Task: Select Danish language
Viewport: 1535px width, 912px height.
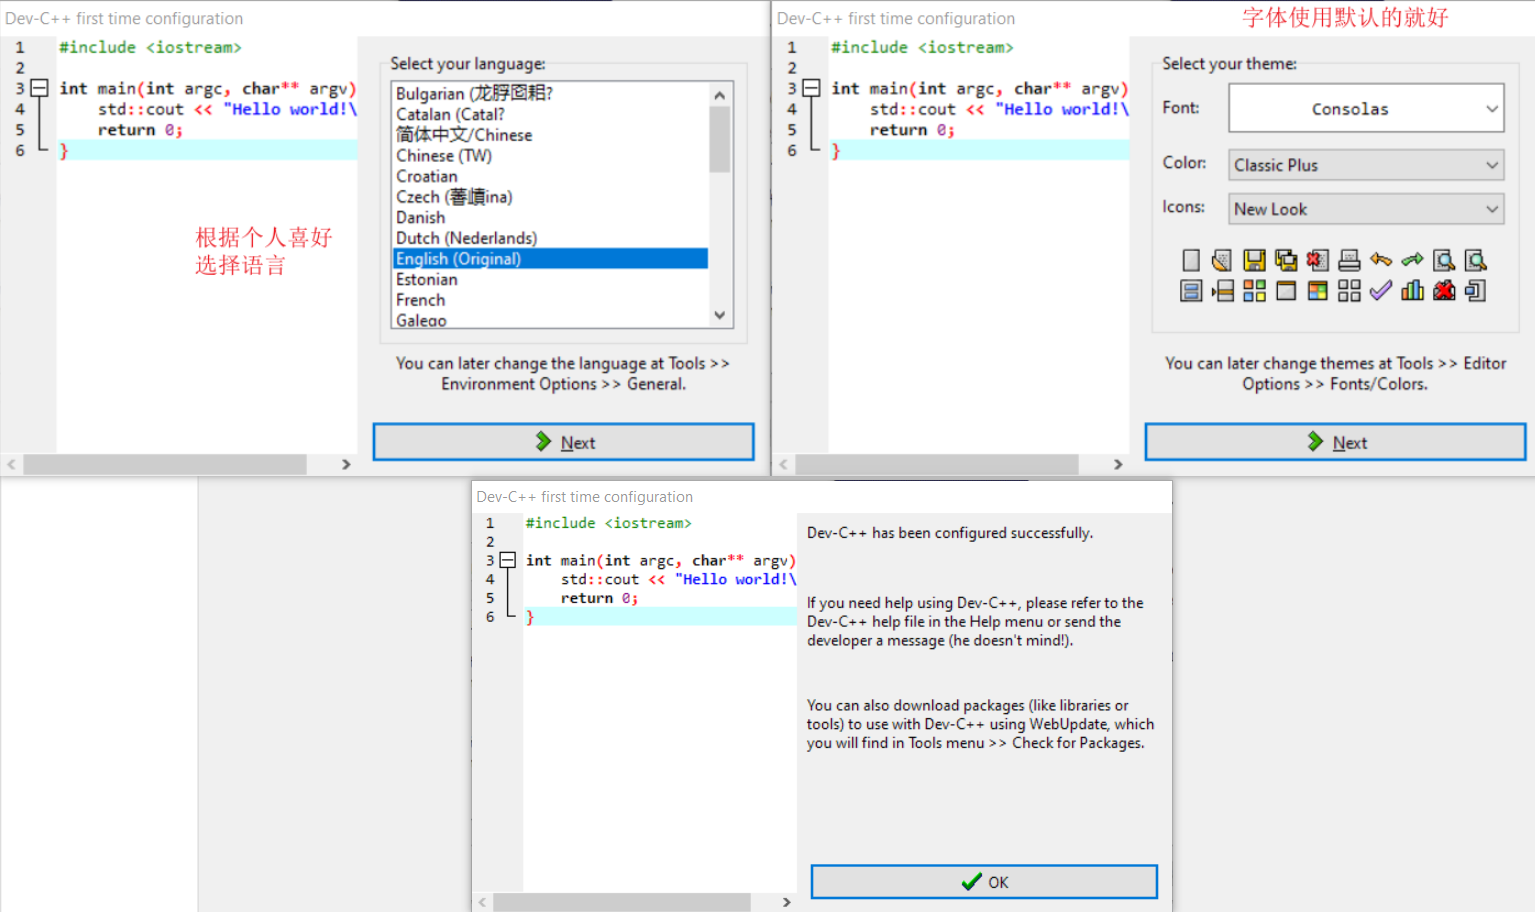Action: [x=550, y=217]
